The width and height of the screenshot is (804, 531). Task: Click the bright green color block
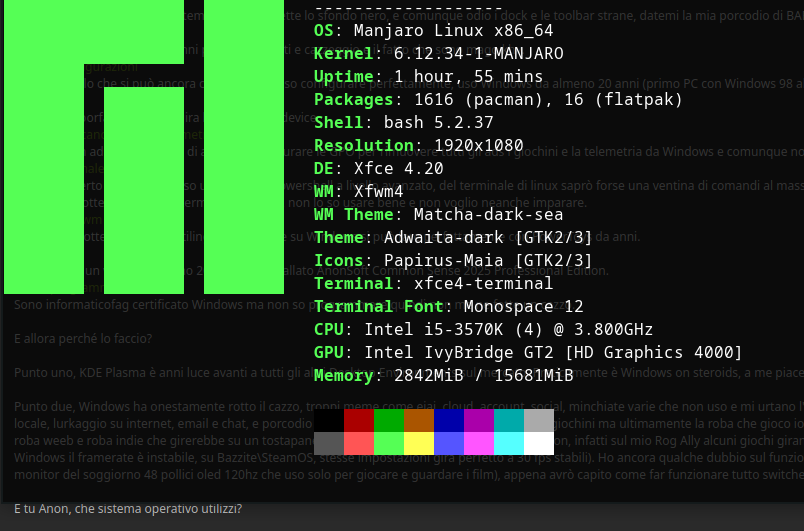389,443
